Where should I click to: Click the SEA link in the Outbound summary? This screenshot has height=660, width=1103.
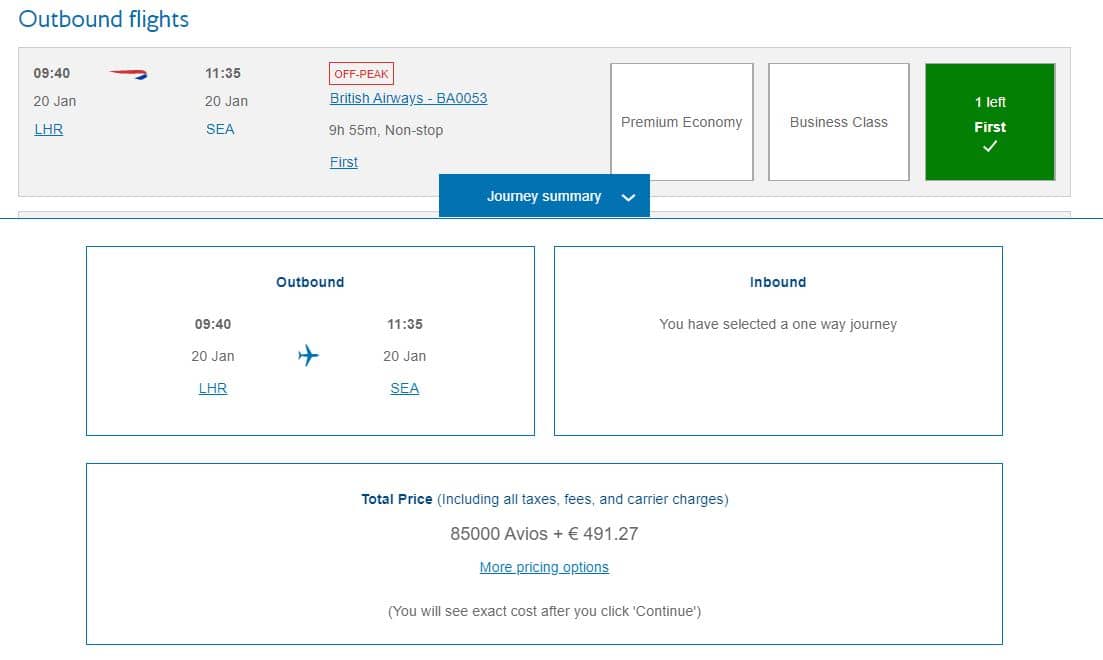(405, 388)
